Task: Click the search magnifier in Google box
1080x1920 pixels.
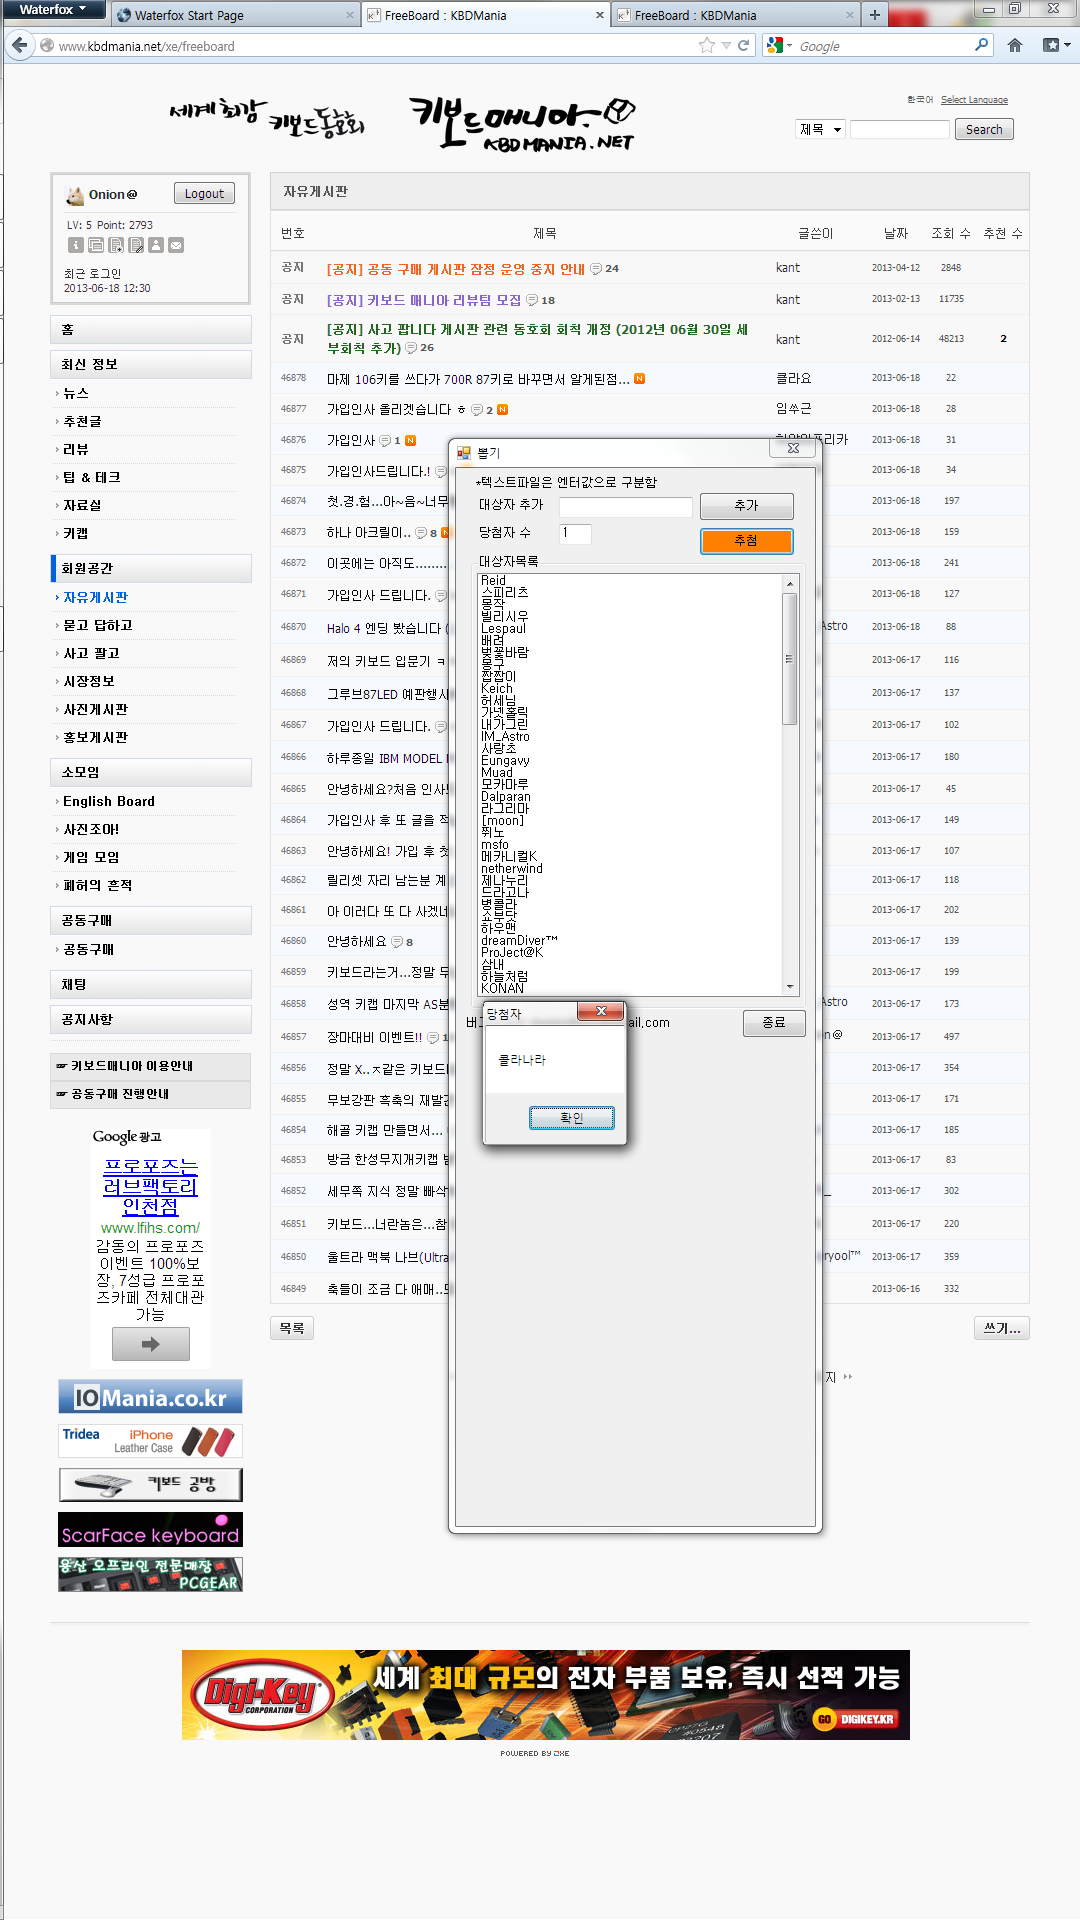Action: click(x=981, y=45)
